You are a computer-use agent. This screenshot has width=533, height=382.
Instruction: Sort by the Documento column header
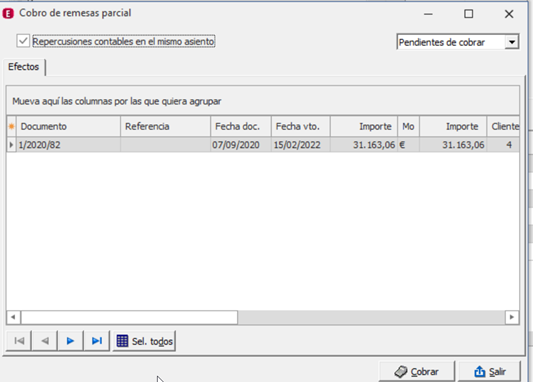(69, 126)
